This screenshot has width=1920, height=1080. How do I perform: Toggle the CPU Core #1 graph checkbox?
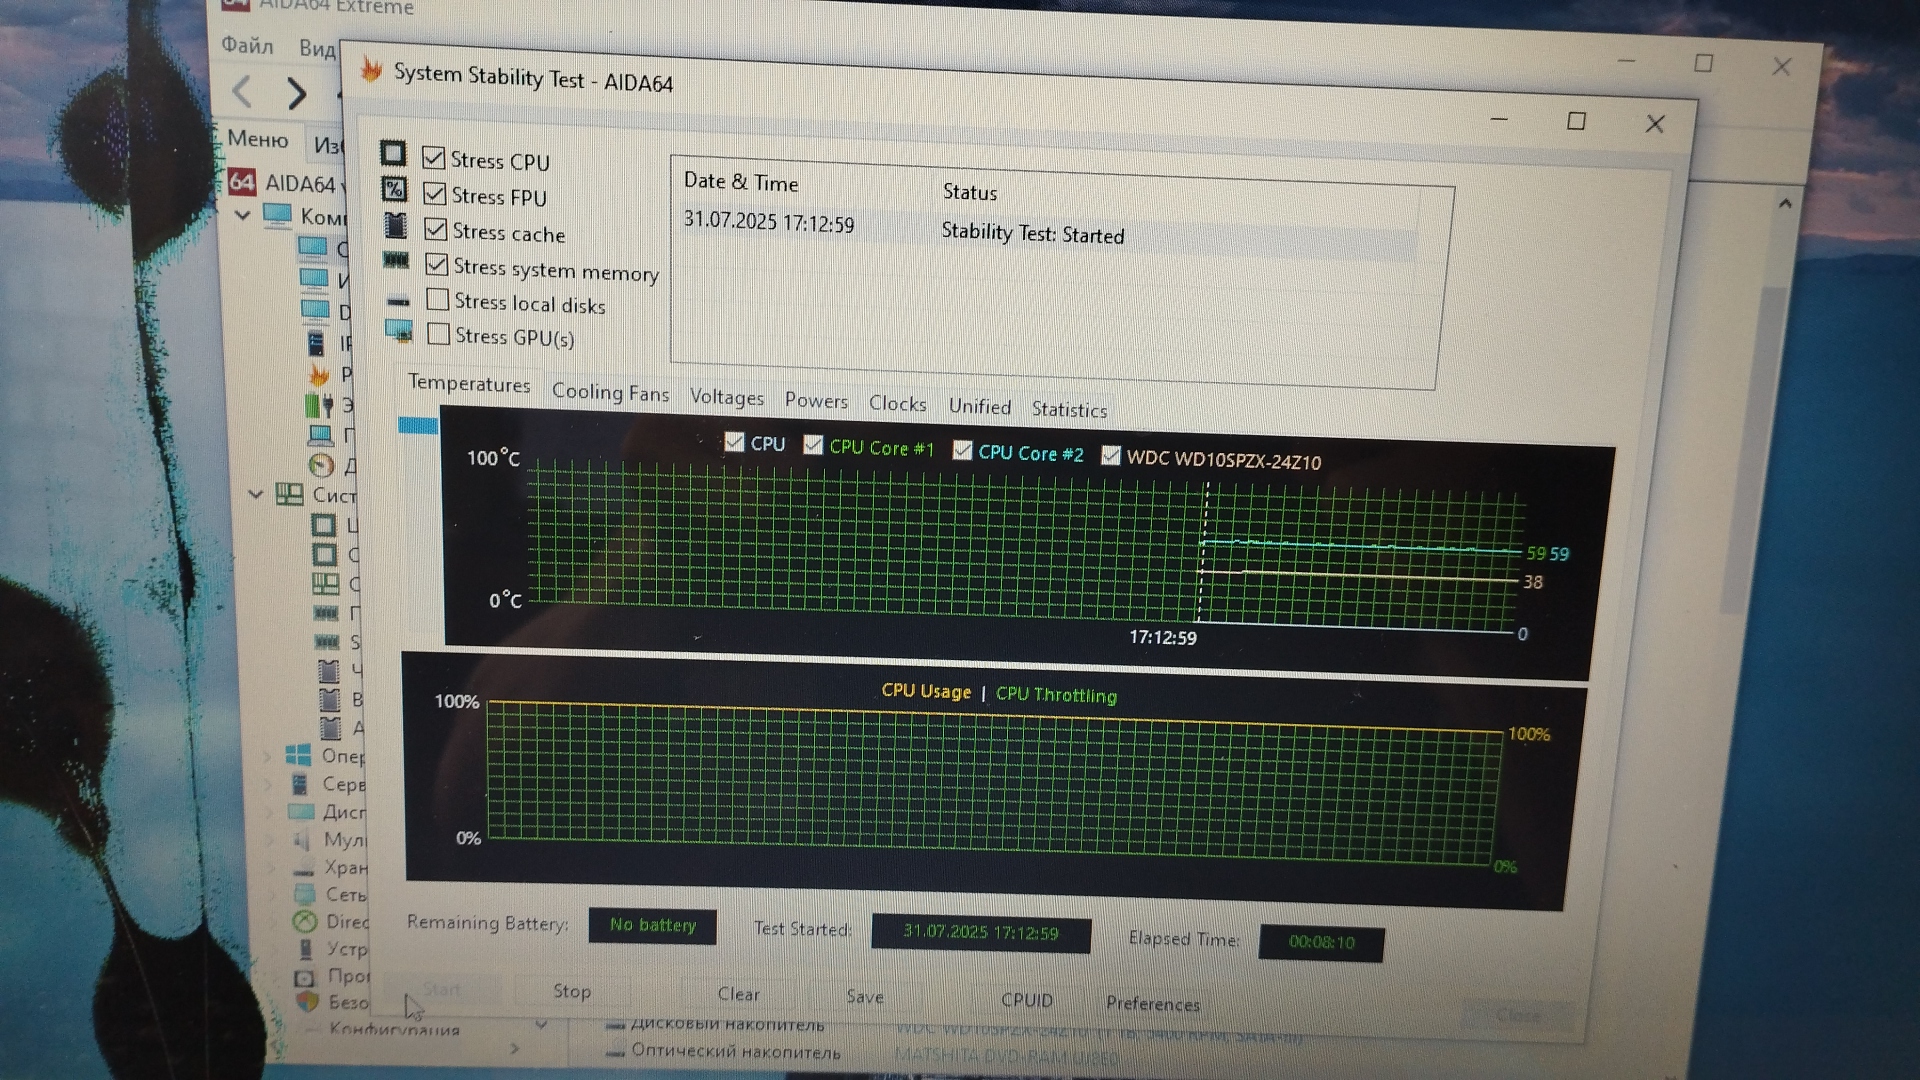(813, 445)
